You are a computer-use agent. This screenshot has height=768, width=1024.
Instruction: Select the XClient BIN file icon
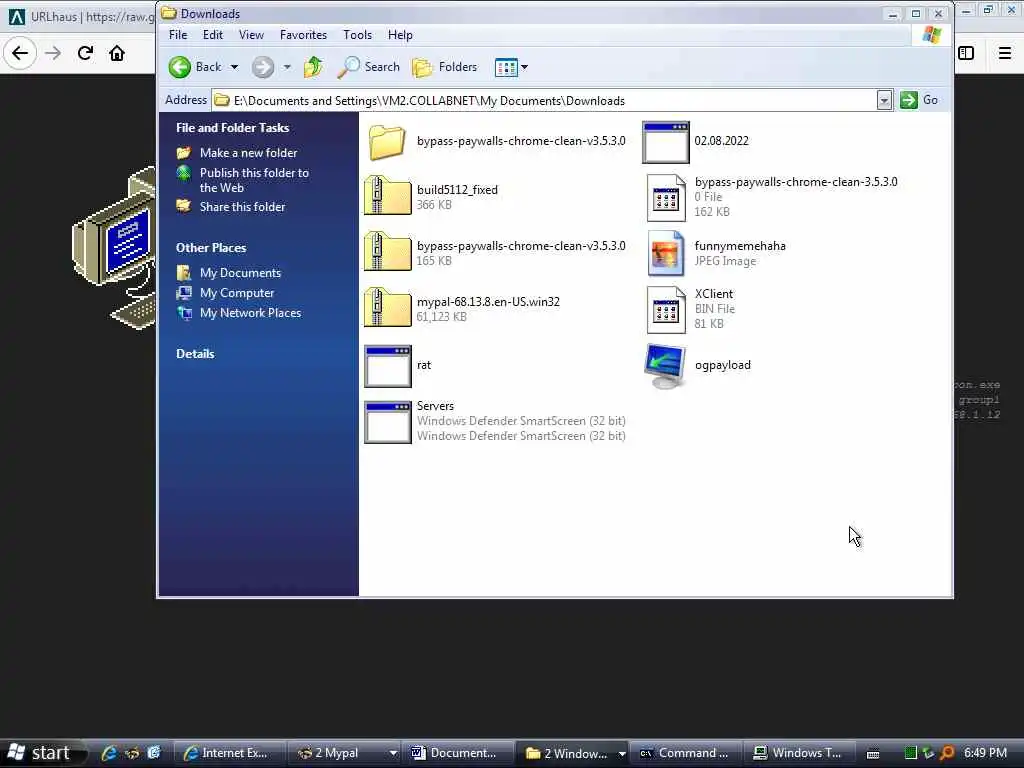pyautogui.click(x=666, y=310)
